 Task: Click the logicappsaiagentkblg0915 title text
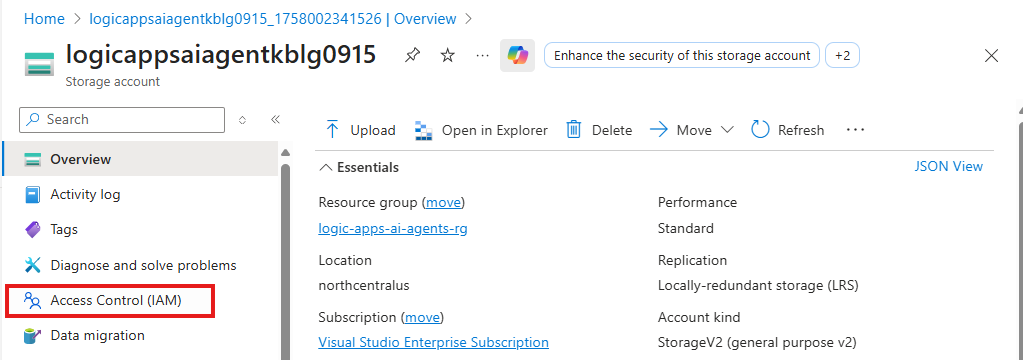click(x=221, y=54)
